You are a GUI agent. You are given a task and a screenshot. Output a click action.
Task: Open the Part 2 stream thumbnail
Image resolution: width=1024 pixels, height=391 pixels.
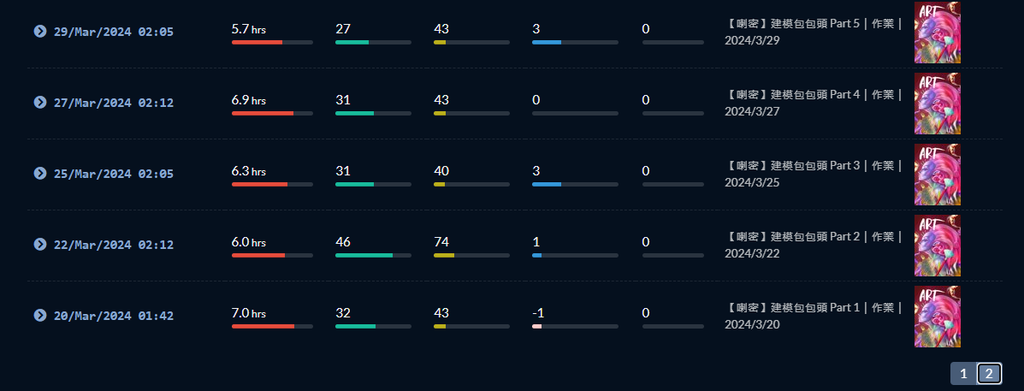tap(937, 245)
